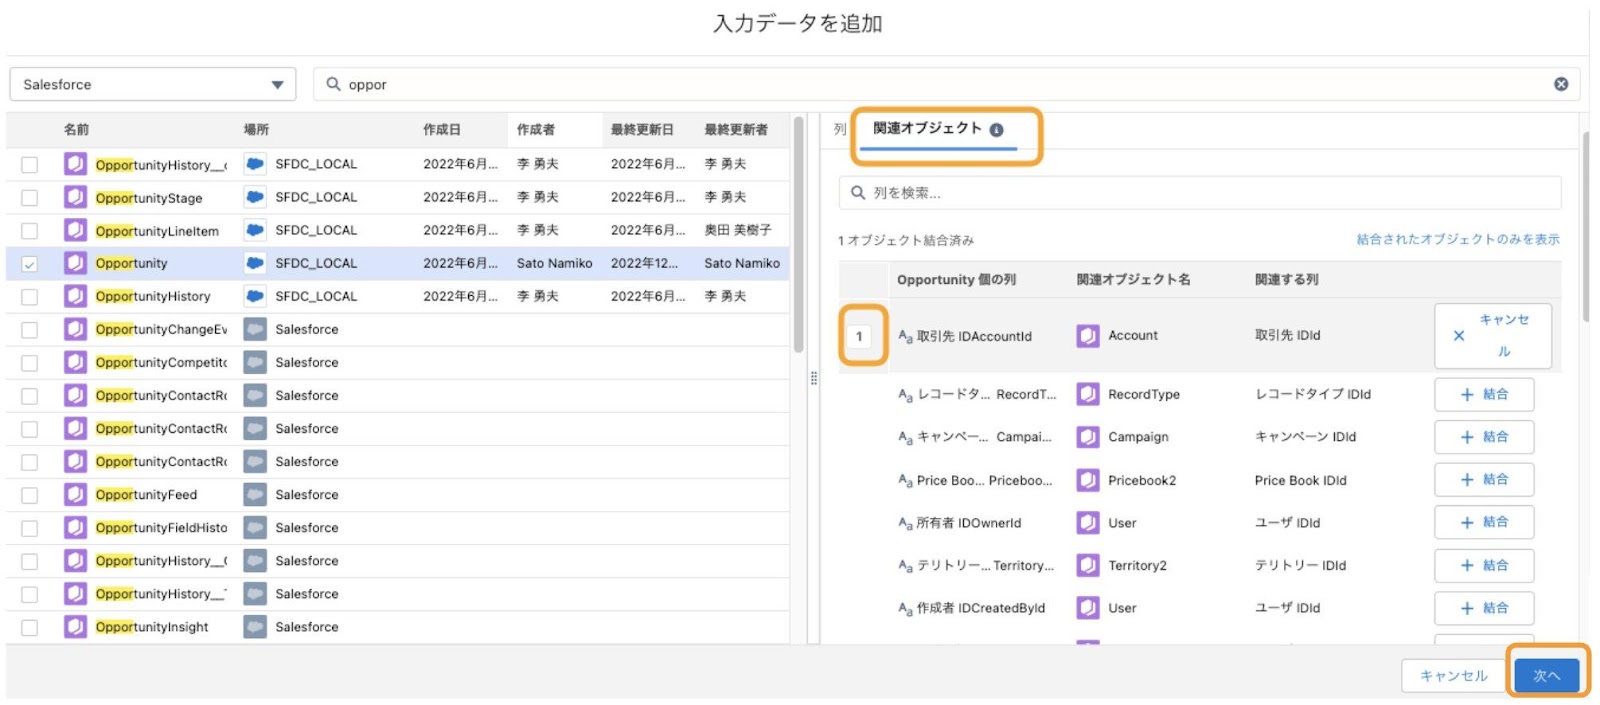Click the text type icon beside 取引先 IDAccountId
The width and height of the screenshot is (1600, 705).
[x=905, y=337]
